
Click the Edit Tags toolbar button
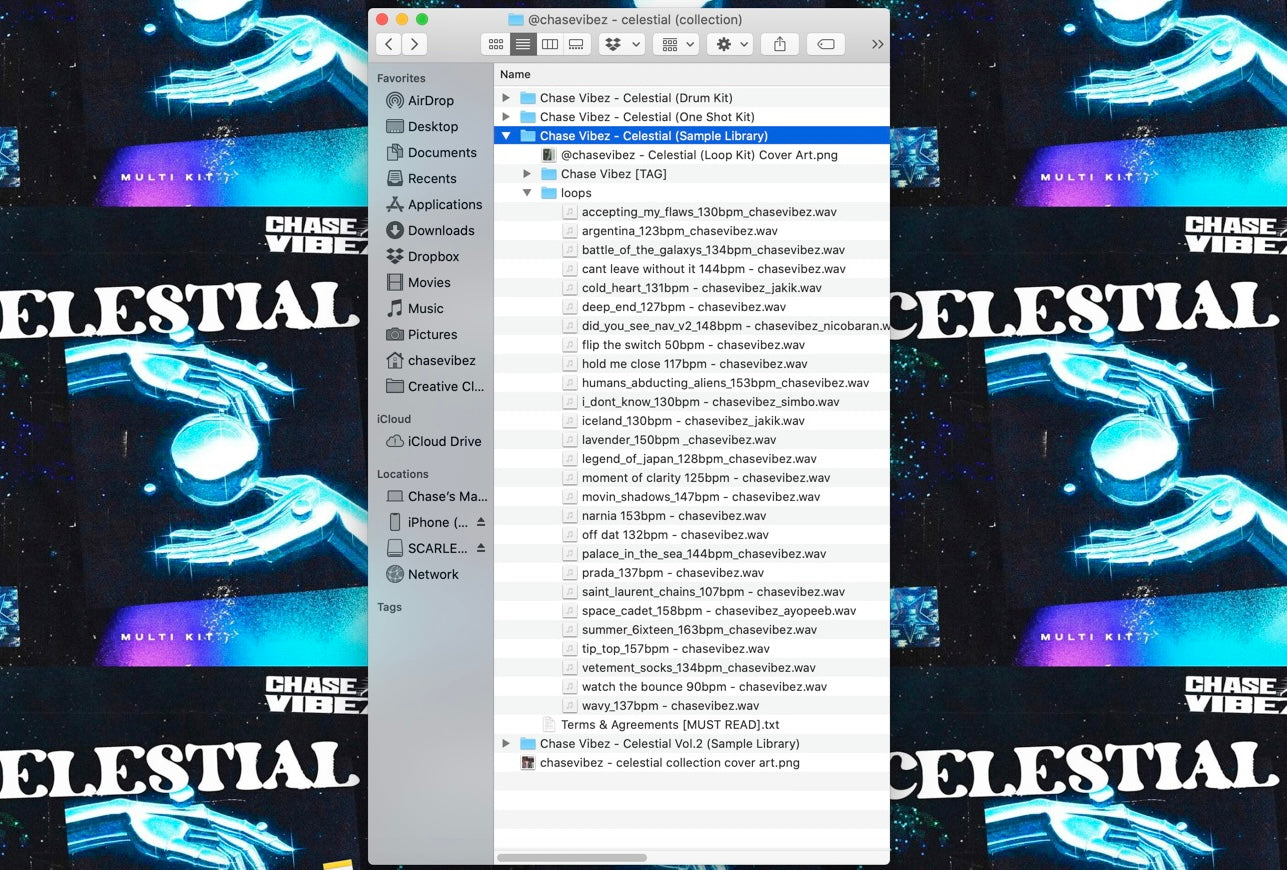826,44
